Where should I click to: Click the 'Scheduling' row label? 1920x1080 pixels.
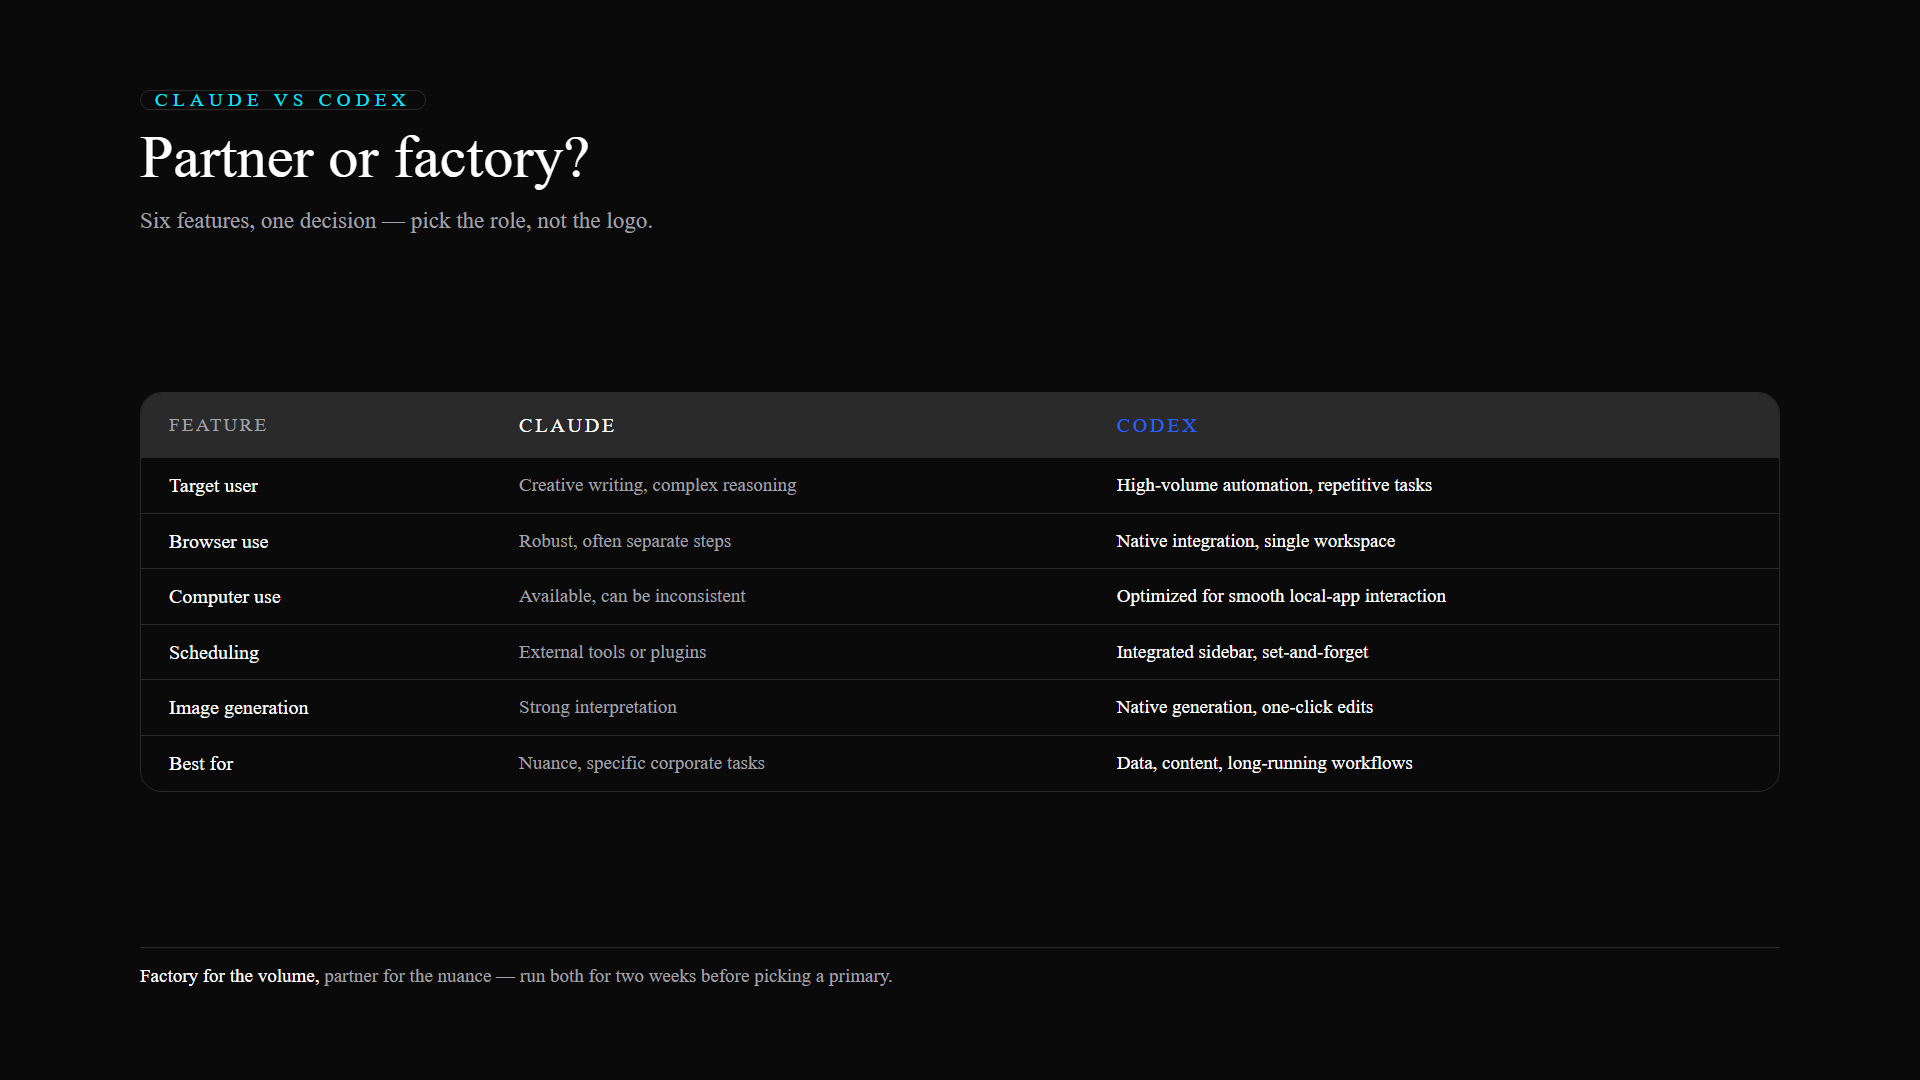pyautogui.click(x=214, y=653)
